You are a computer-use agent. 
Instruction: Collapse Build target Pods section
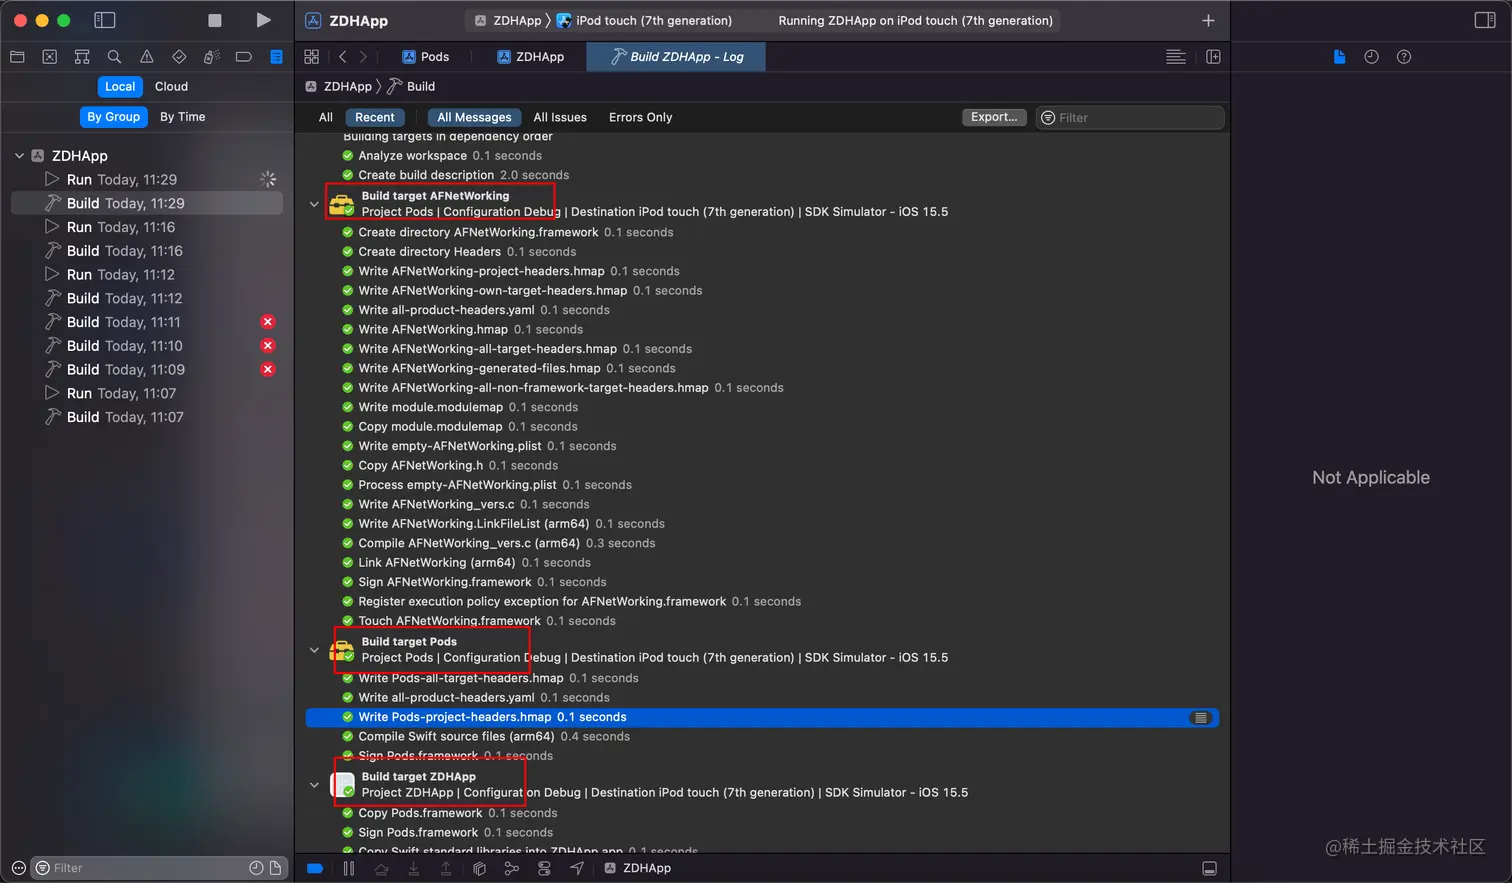(x=314, y=650)
